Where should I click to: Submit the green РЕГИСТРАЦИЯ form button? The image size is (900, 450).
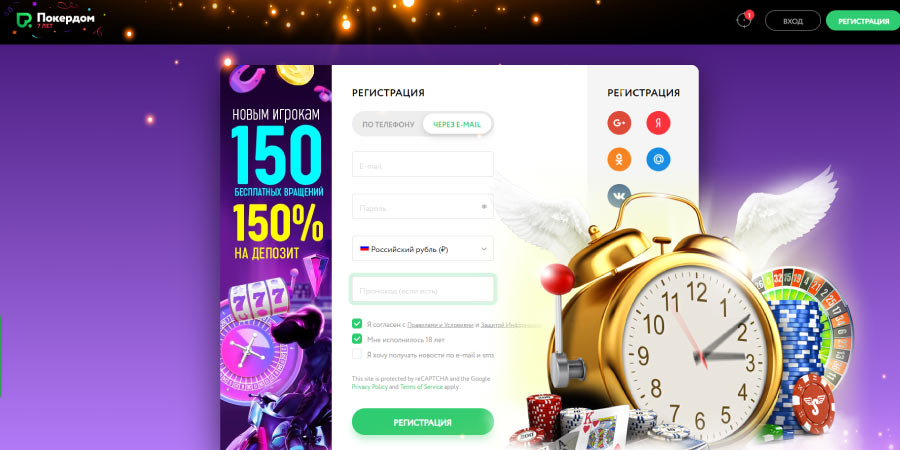click(422, 422)
